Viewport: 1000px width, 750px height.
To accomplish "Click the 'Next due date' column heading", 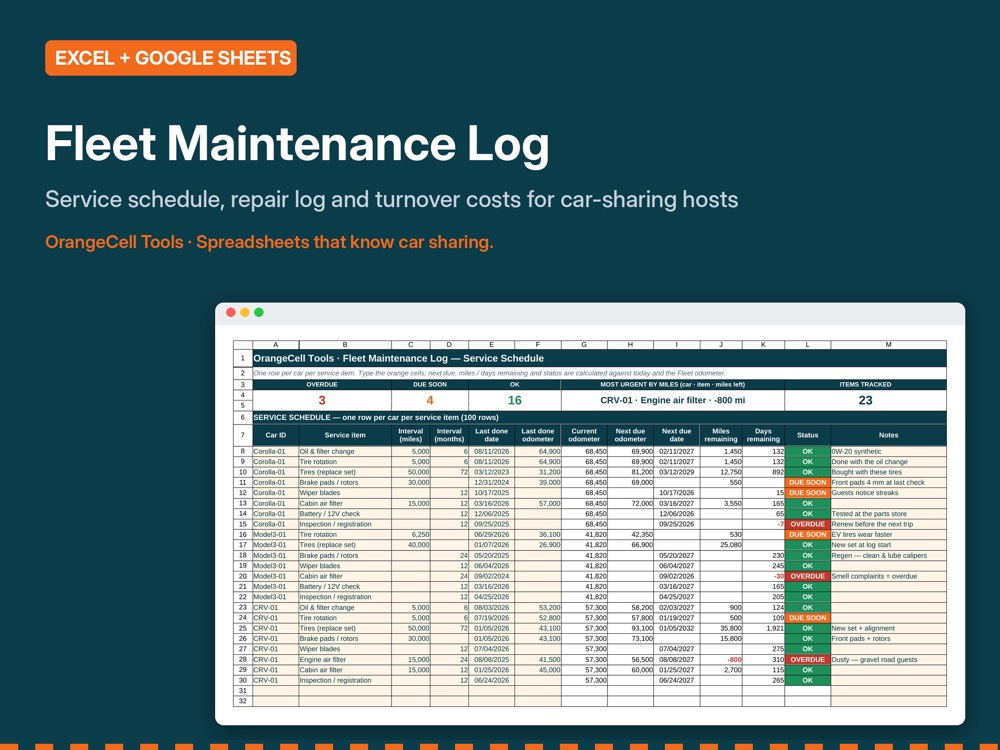I will click(x=677, y=435).
